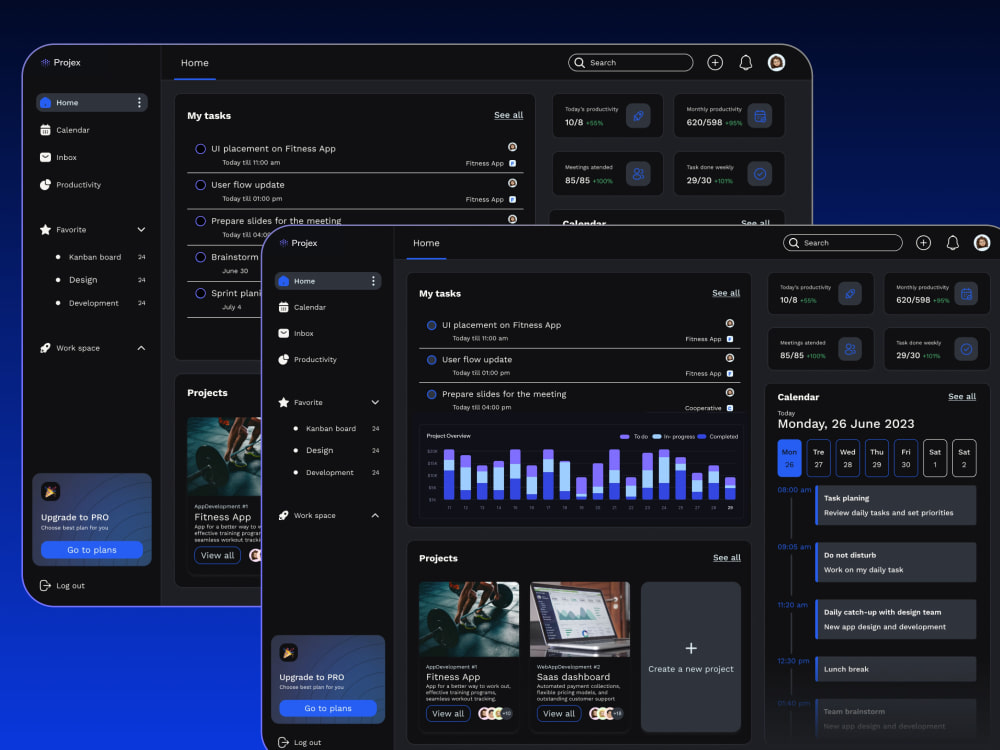The height and width of the screenshot is (750, 1000).
Task: Open Home tab in back window header
Action: click(195, 63)
